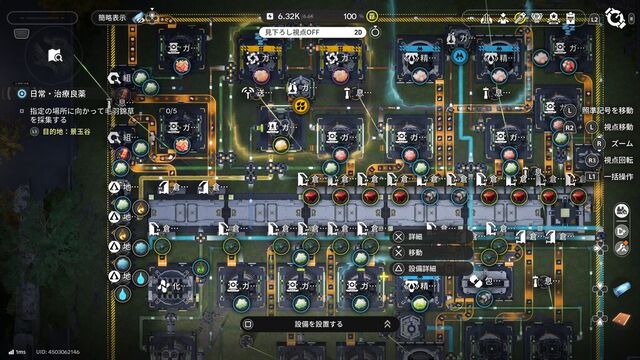This screenshot has width=640, height=360.
Task: Click the water drop icon beside the 化 machine
Action: point(141,279)
